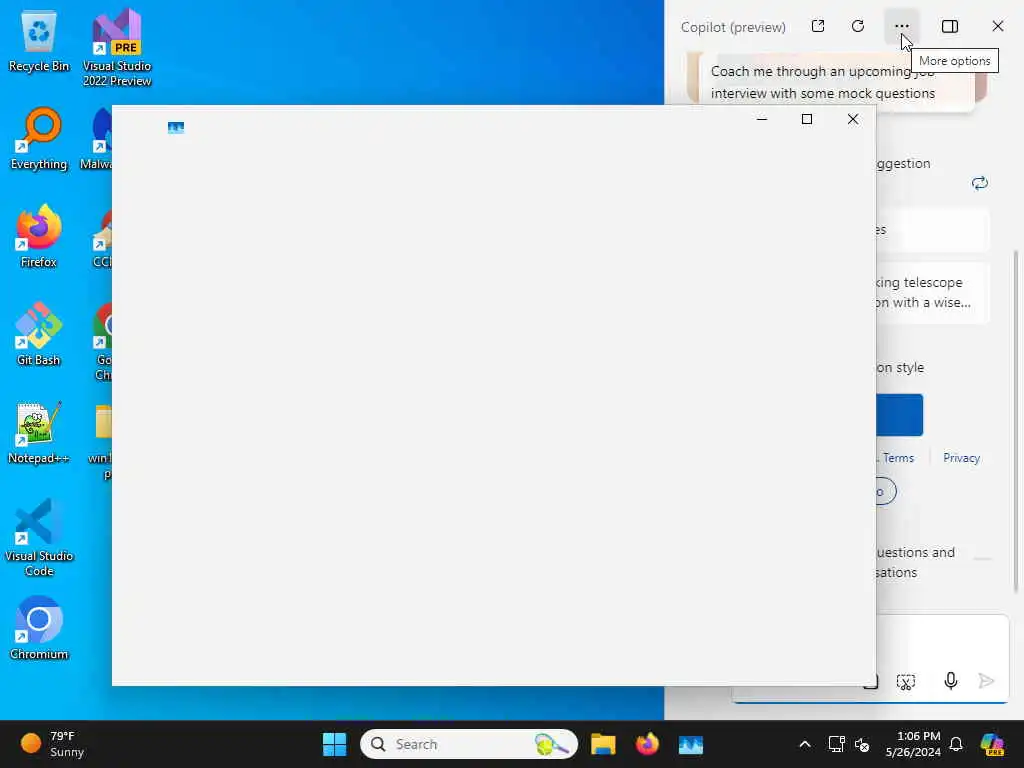Viewport: 1024px width, 768px height.
Task: Toggle Copilot from the taskbar icon
Action: click(992, 744)
